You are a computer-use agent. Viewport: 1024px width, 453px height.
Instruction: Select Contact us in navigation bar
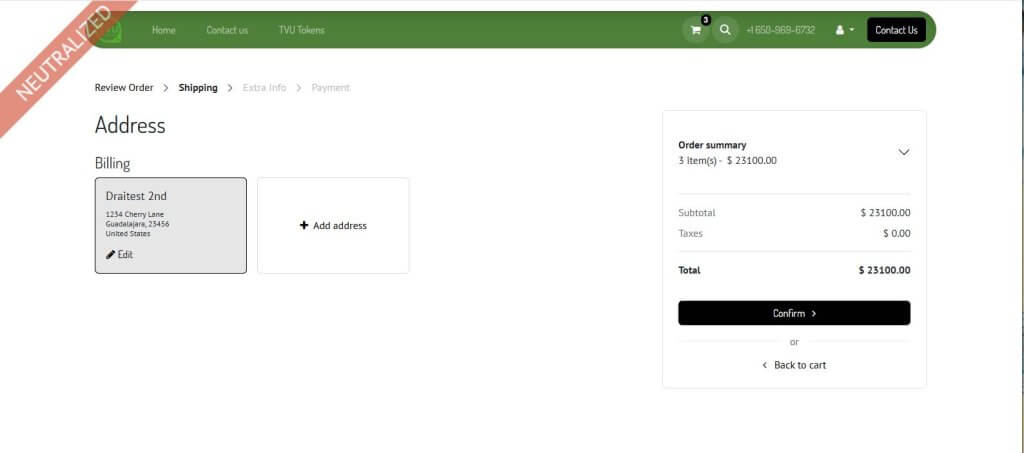(227, 30)
